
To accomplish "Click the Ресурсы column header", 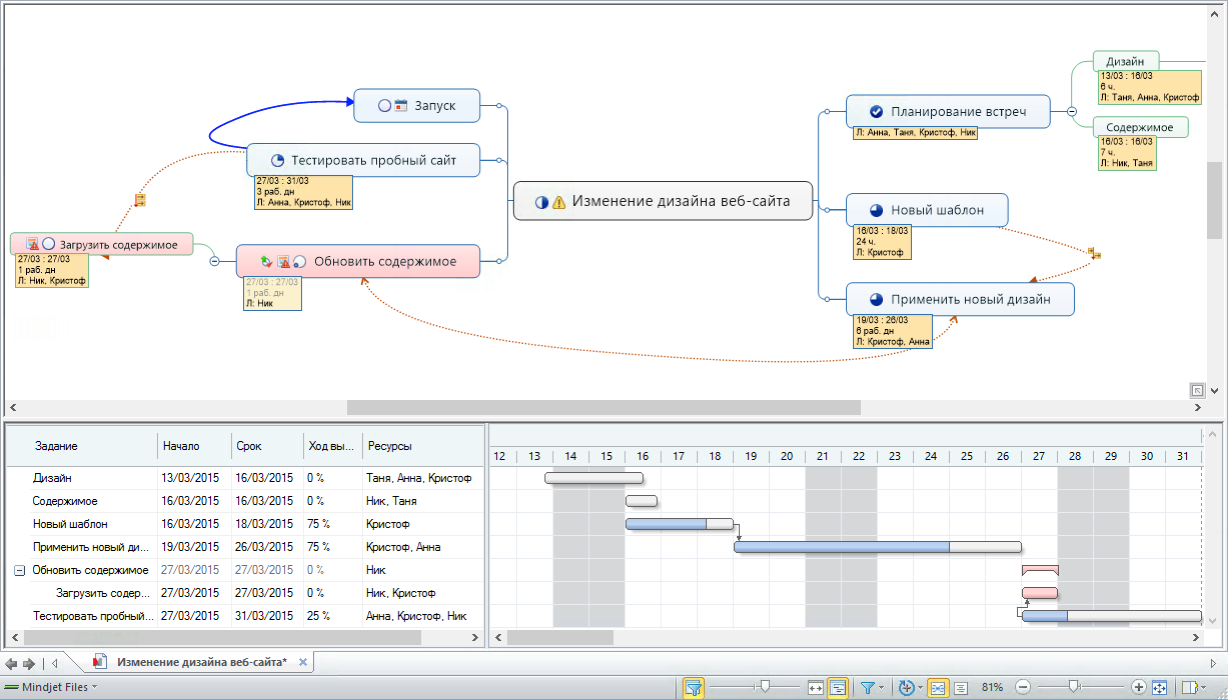I will 390,446.
